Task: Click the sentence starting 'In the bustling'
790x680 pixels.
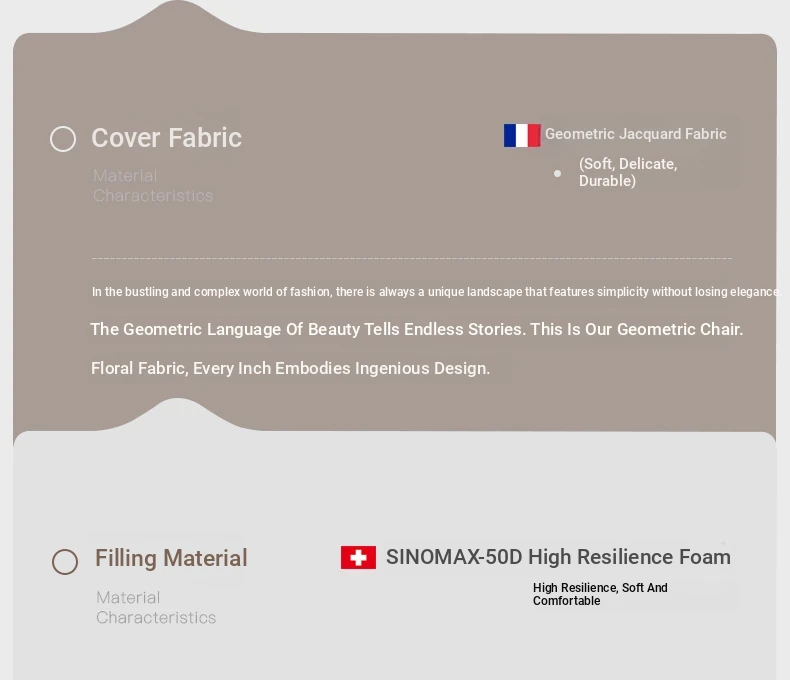Action: click(435, 292)
